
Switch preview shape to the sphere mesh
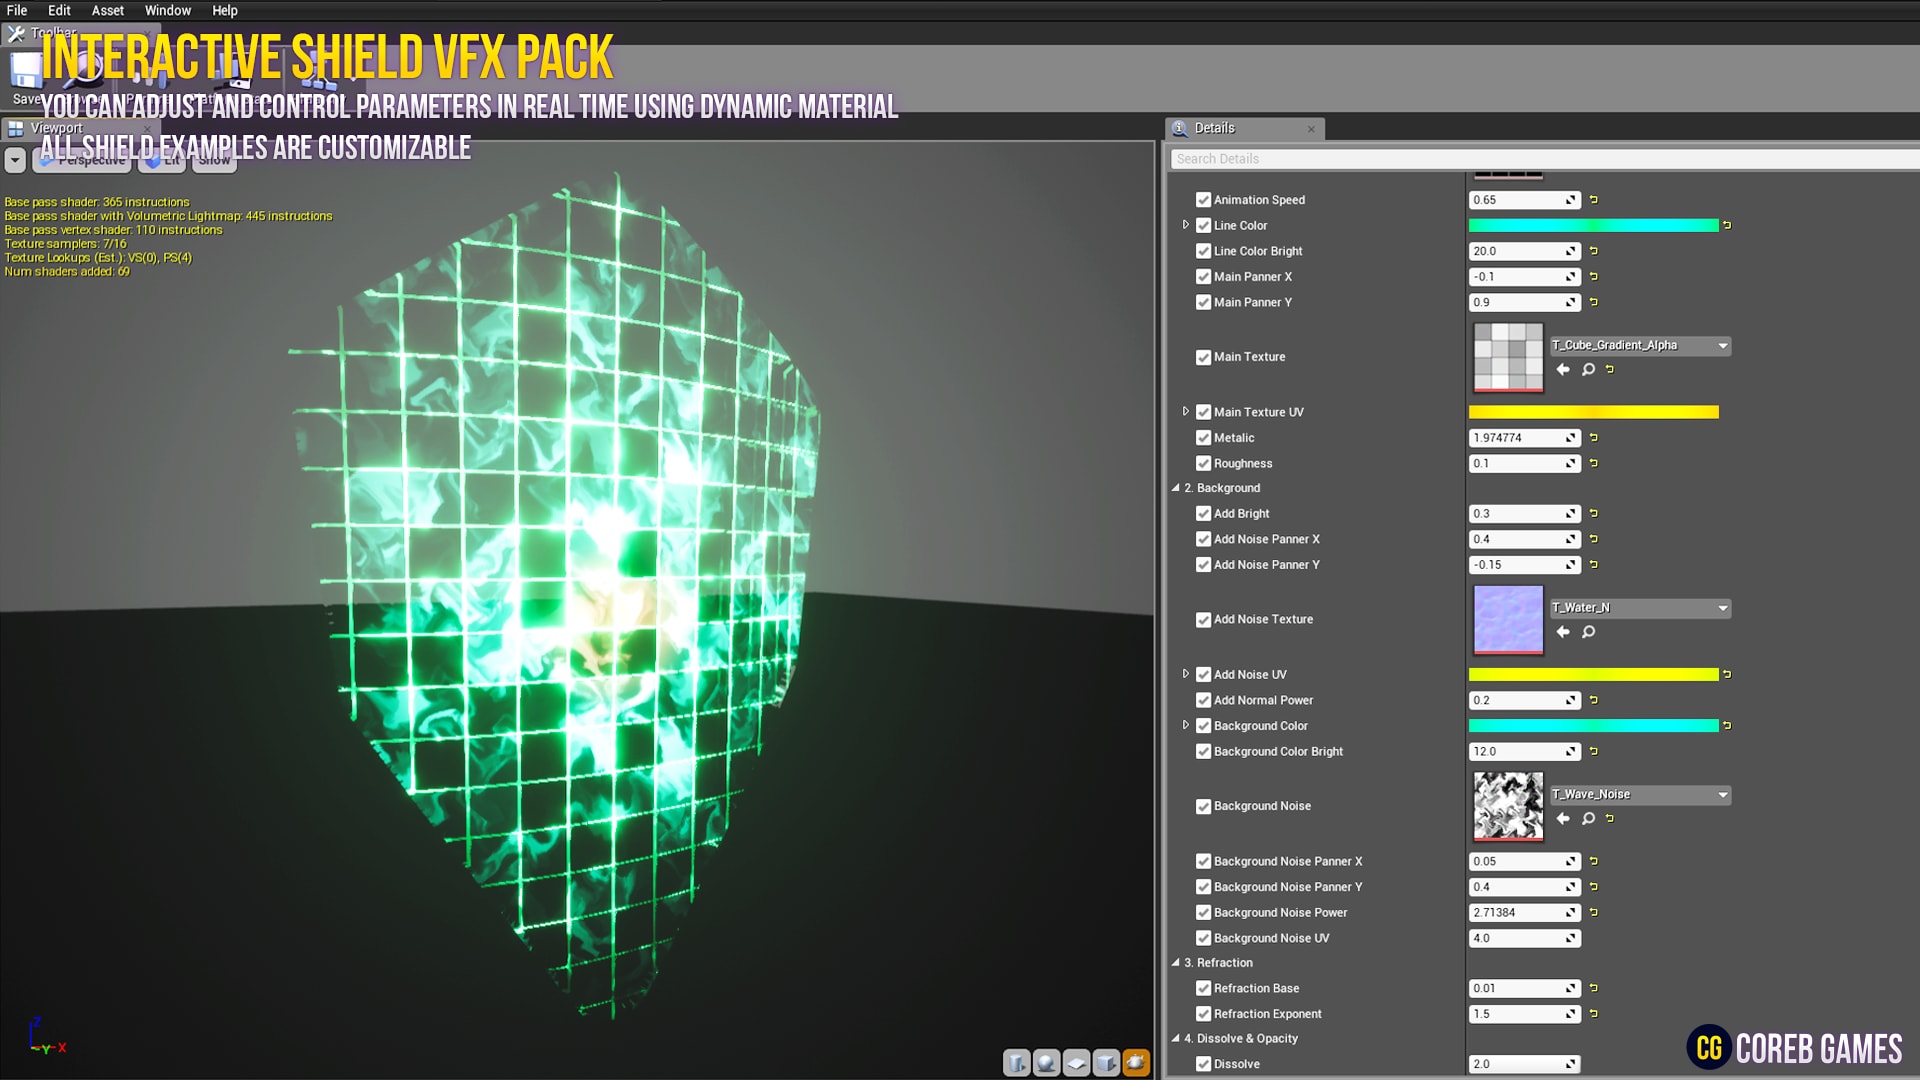pos(1046,1063)
